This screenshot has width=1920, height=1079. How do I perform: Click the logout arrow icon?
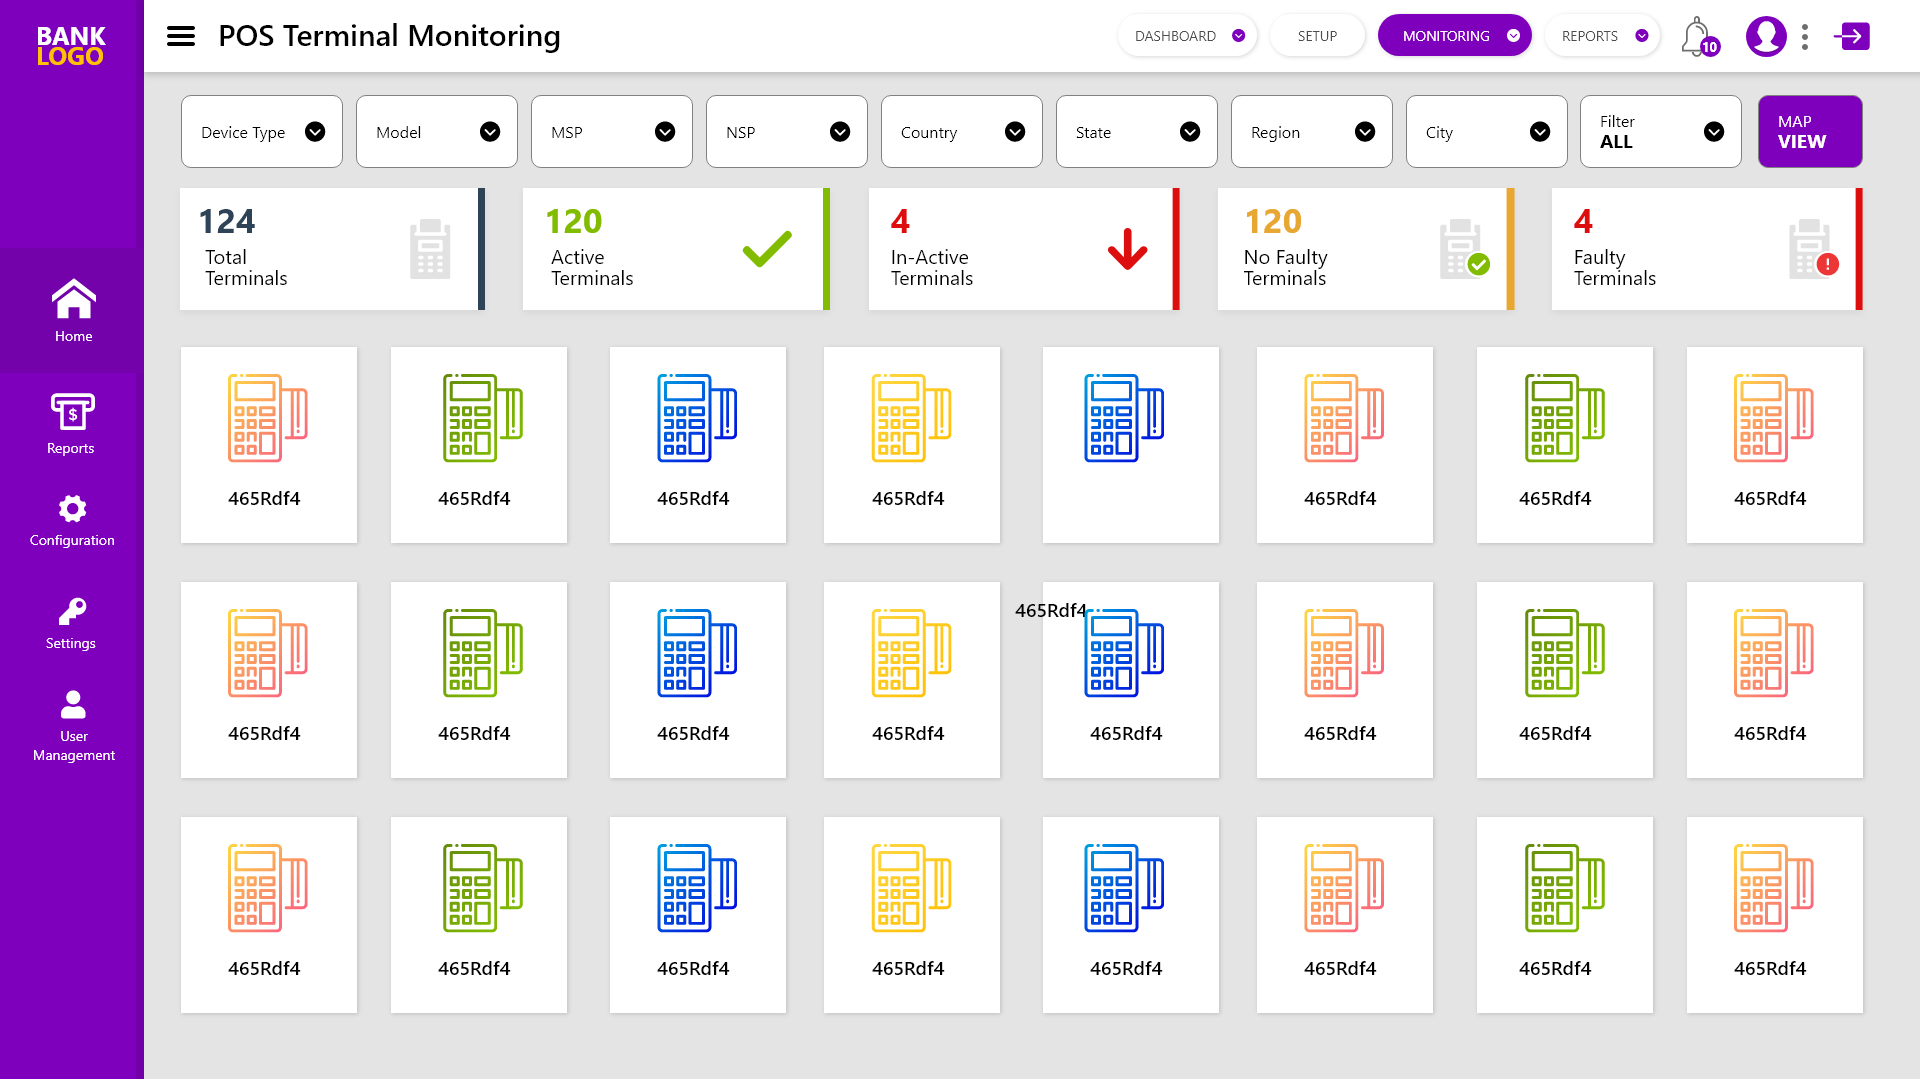(1851, 37)
